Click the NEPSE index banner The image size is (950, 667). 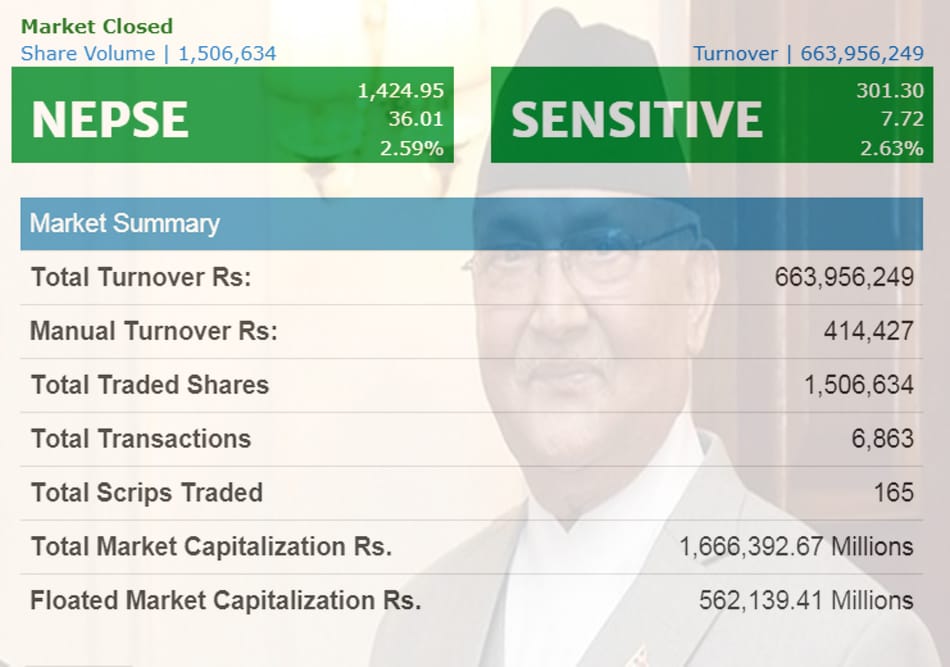coord(233,114)
